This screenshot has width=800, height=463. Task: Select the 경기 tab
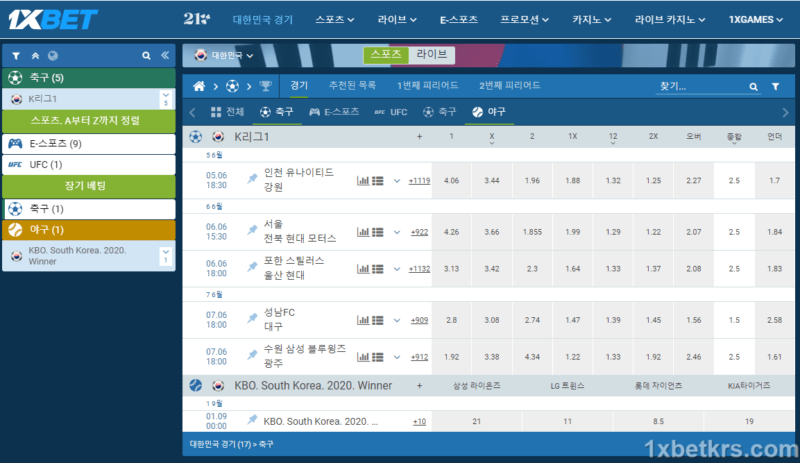[299, 86]
